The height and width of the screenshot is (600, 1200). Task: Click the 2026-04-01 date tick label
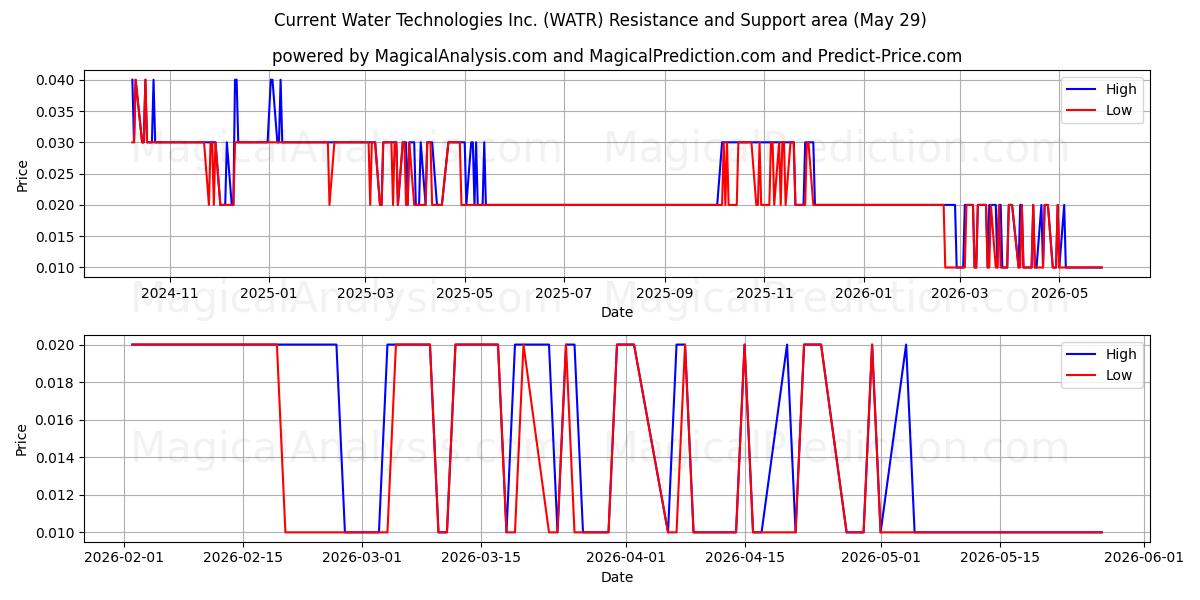click(x=626, y=558)
